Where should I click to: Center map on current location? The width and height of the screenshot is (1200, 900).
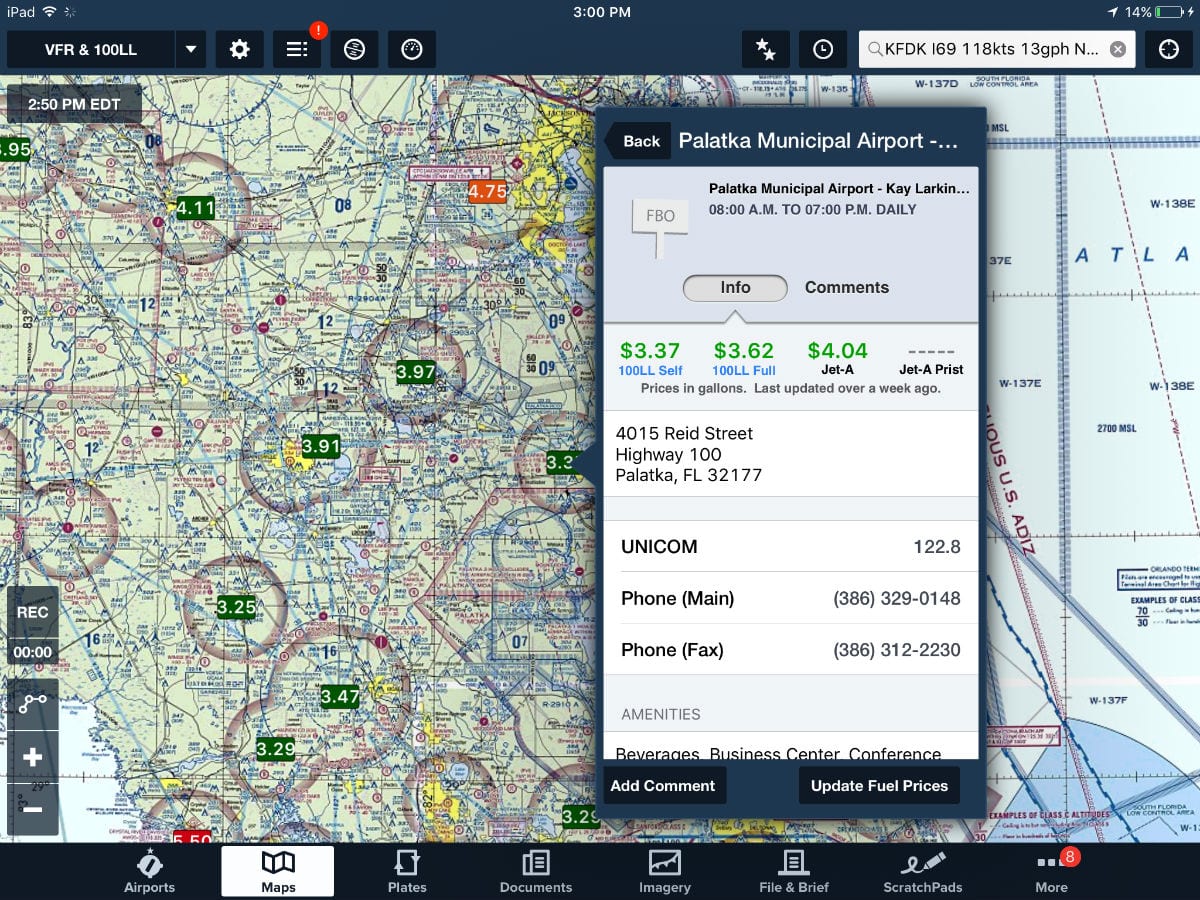pyautogui.click(x=1168, y=49)
